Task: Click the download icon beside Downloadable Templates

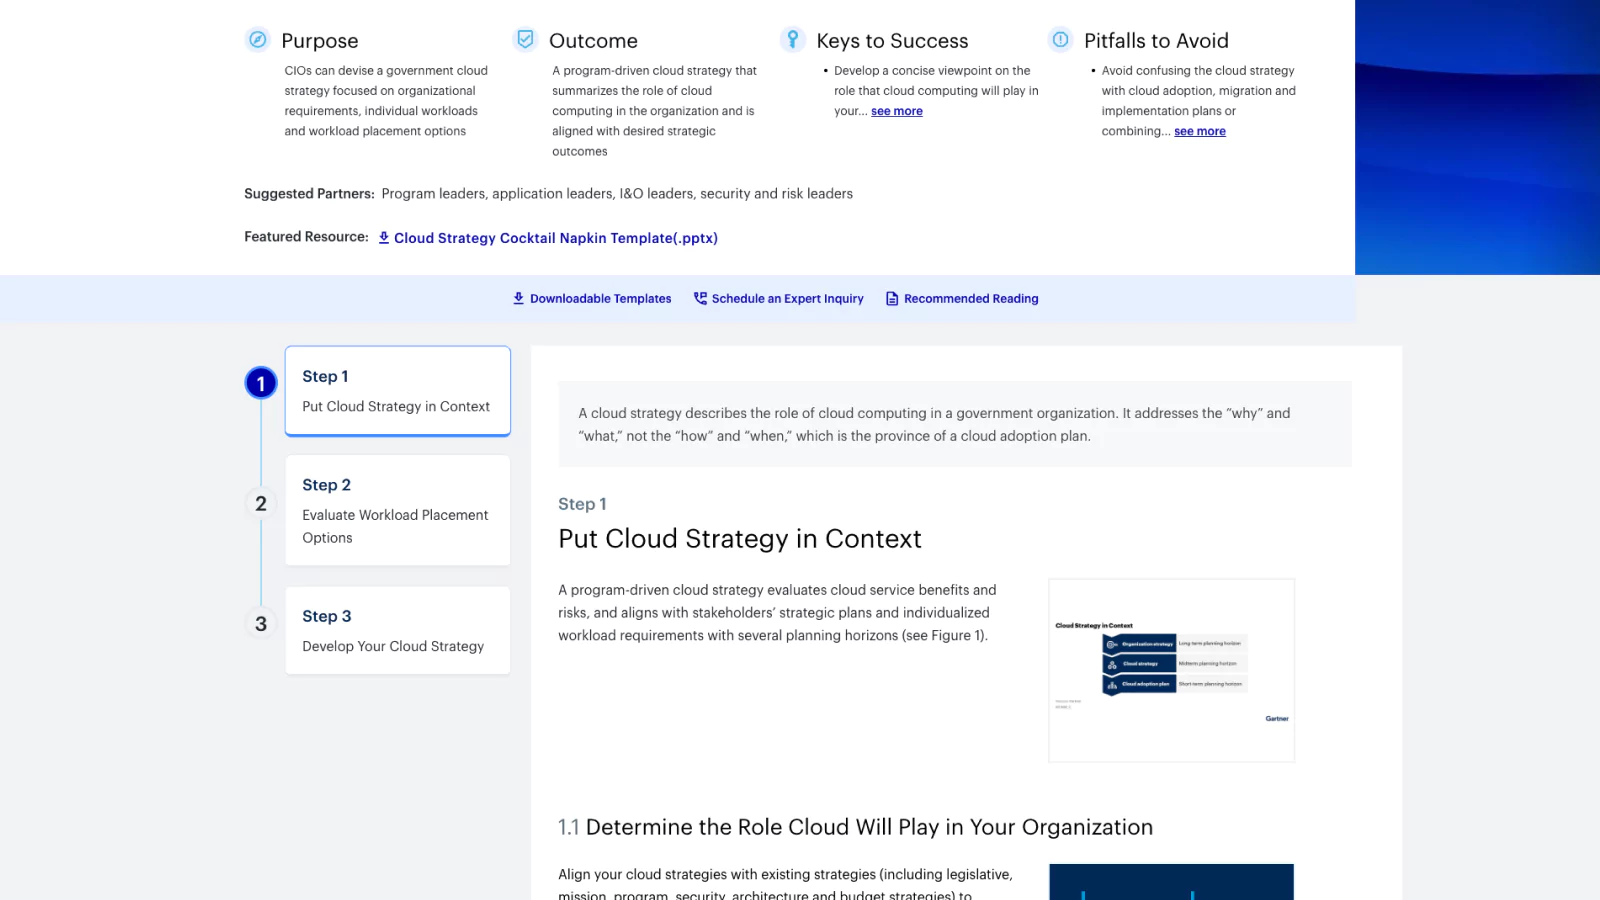Action: tap(518, 298)
